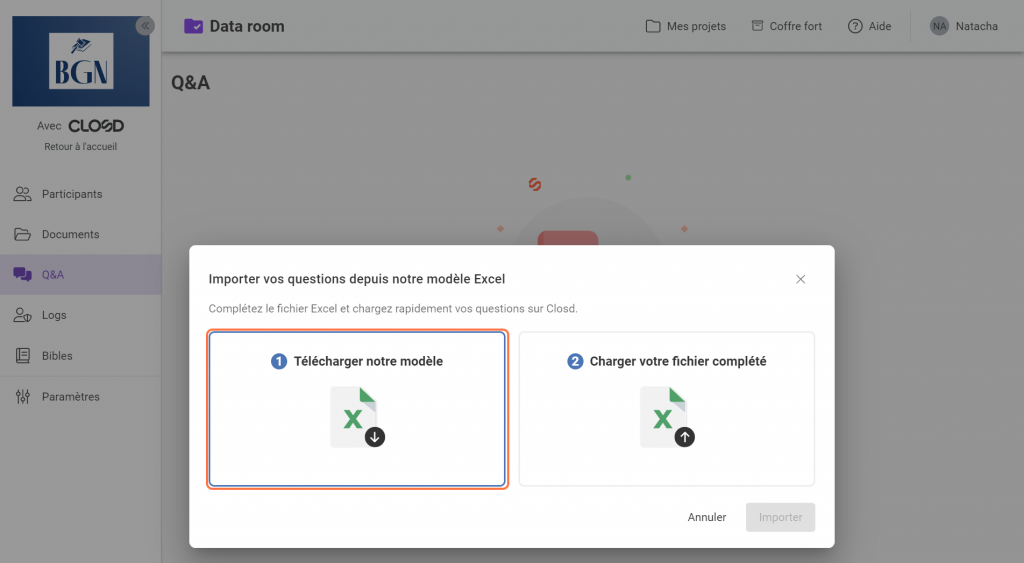Click the Excel download template icon
The image size is (1024, 563).
pos(357,417)
